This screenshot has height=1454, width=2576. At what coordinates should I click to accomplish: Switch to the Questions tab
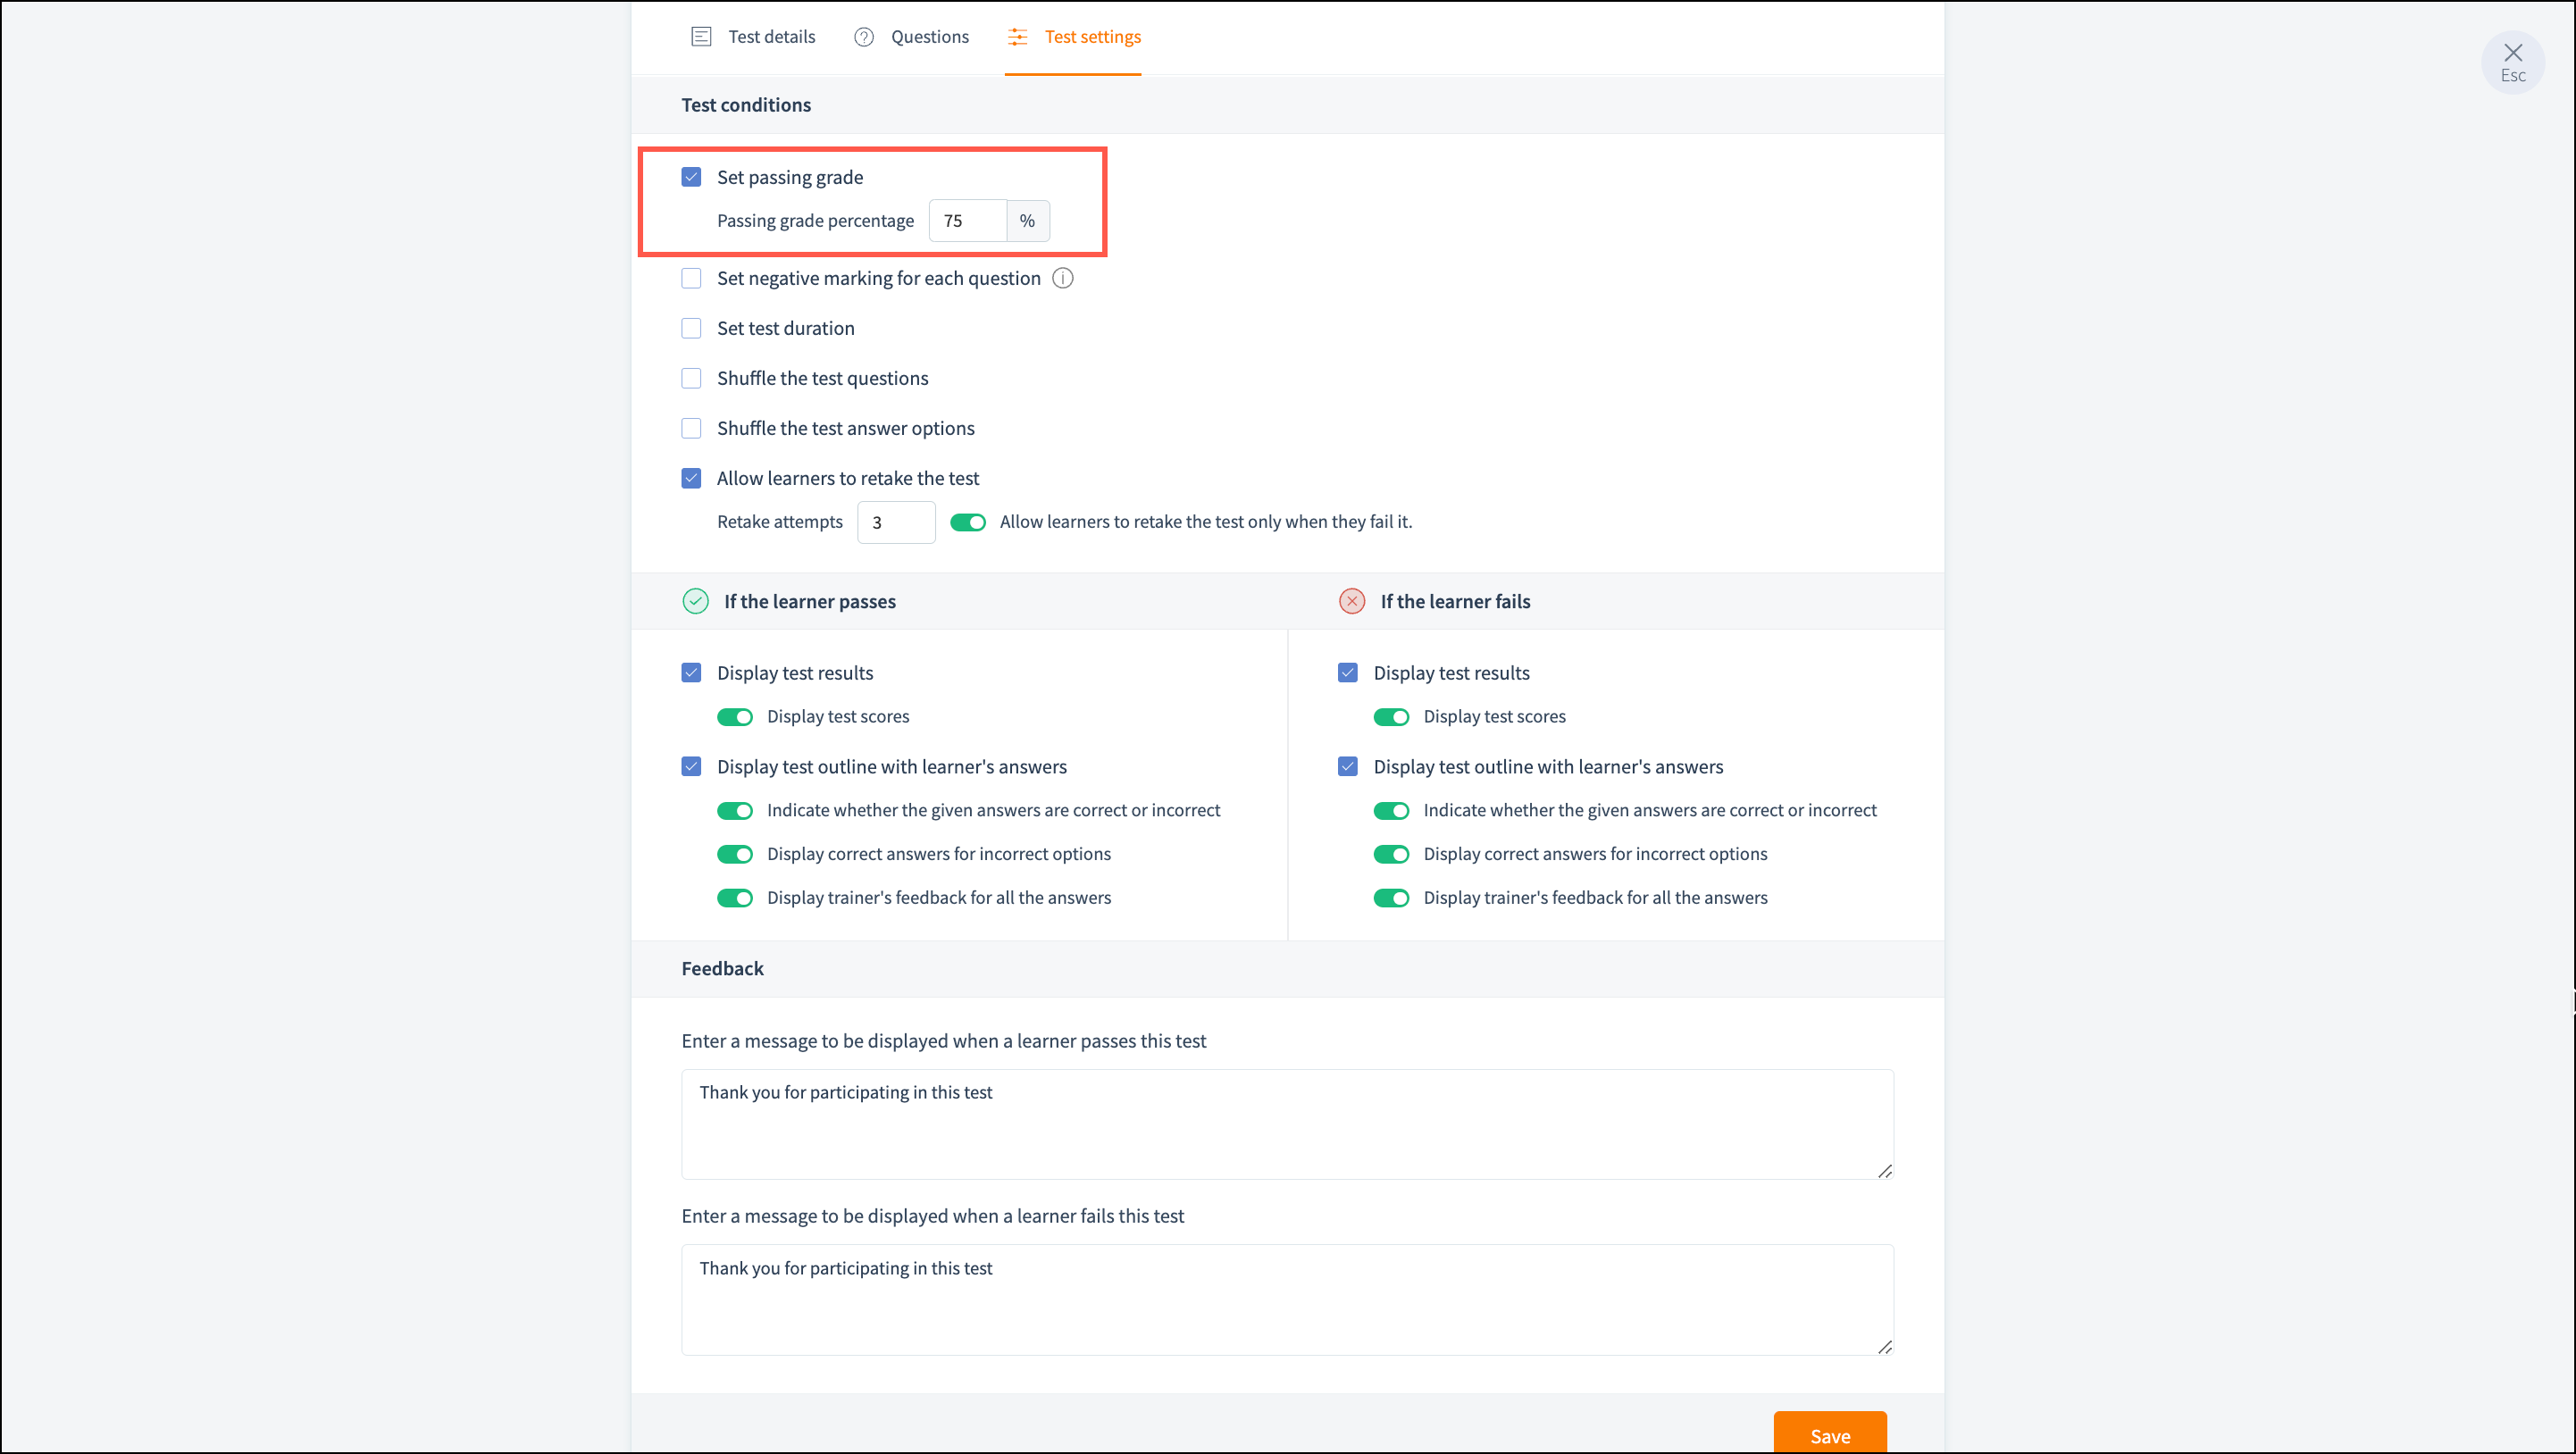[928, 37]
